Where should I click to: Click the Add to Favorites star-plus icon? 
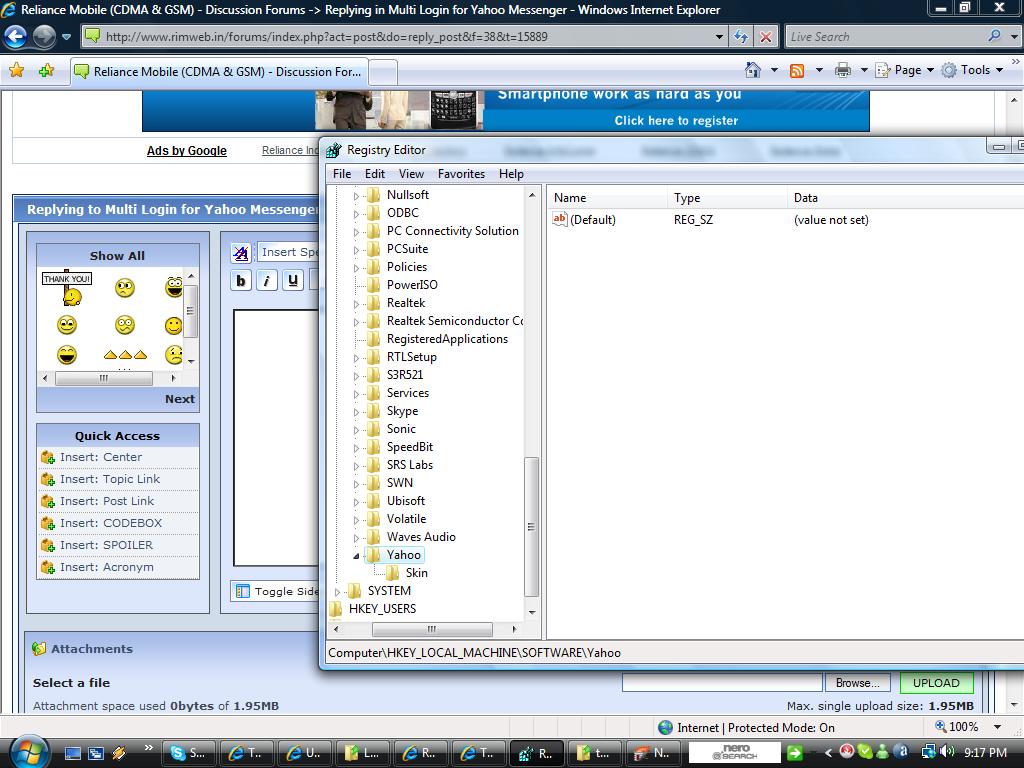[46, 71]
